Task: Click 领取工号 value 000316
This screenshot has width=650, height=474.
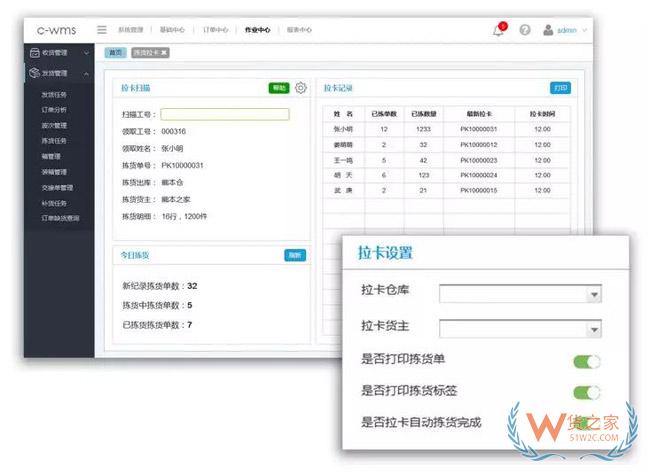Action: (173, 131)
